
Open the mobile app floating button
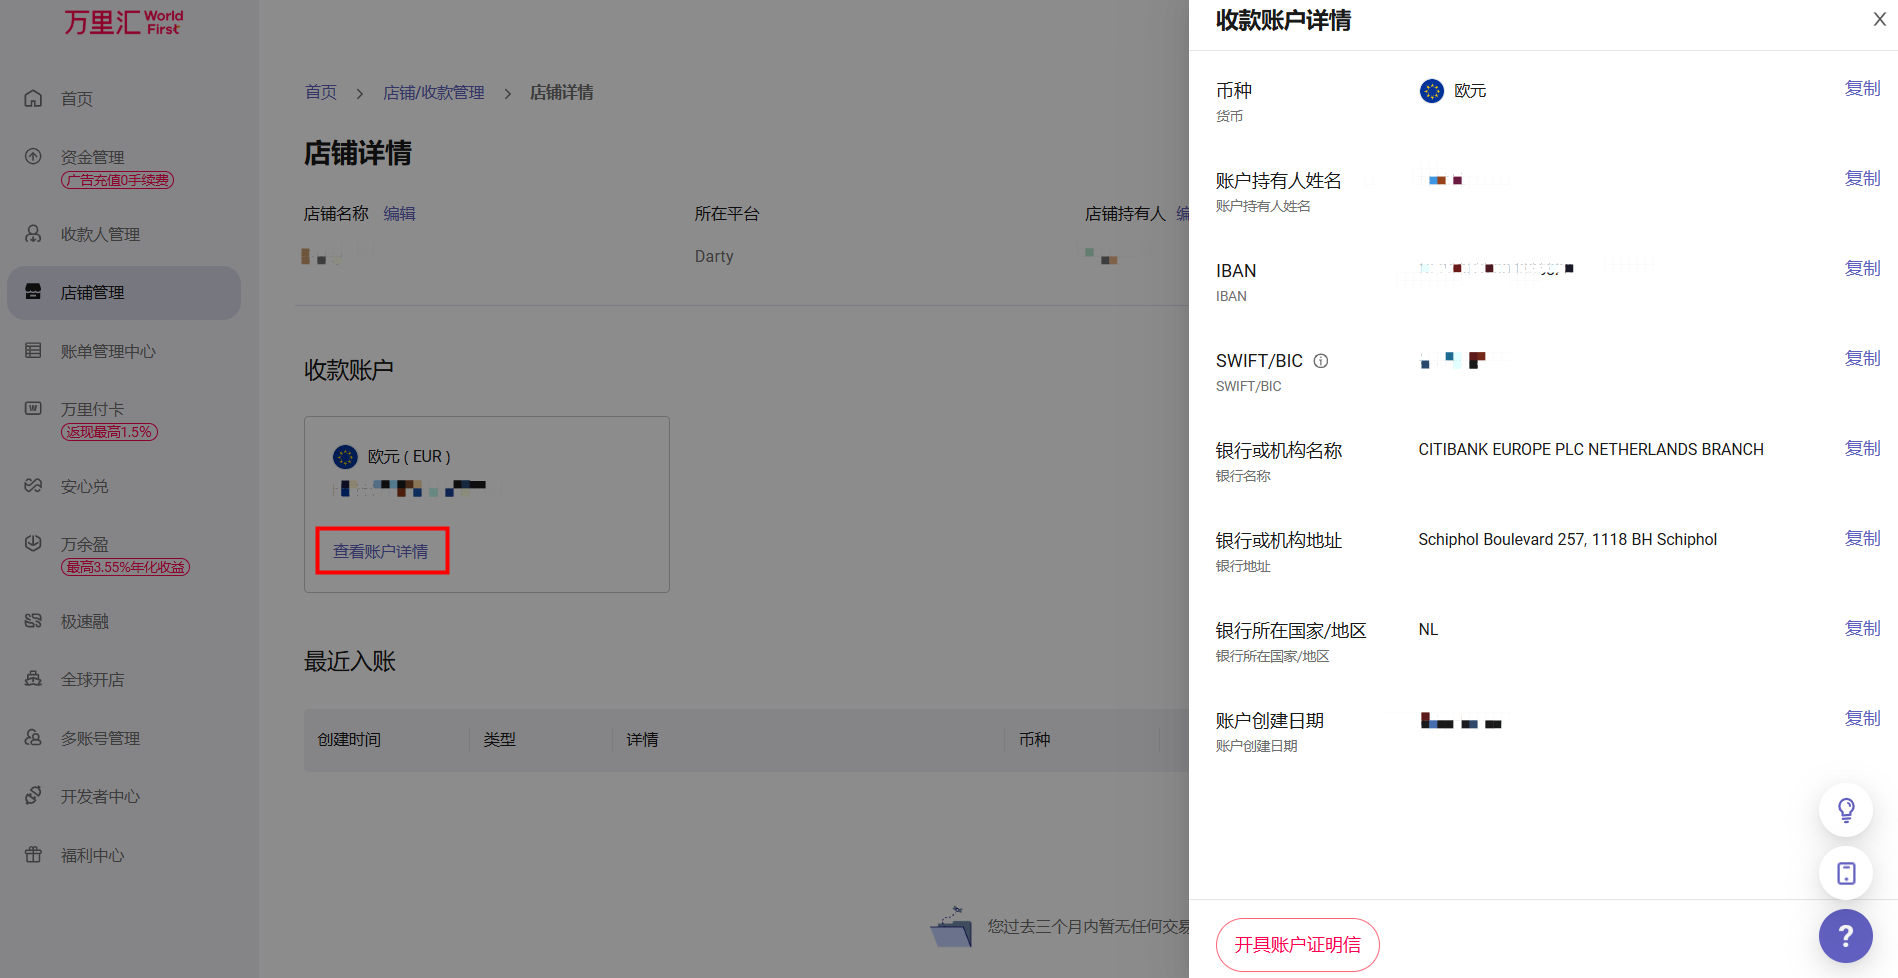click(1845, 873)
